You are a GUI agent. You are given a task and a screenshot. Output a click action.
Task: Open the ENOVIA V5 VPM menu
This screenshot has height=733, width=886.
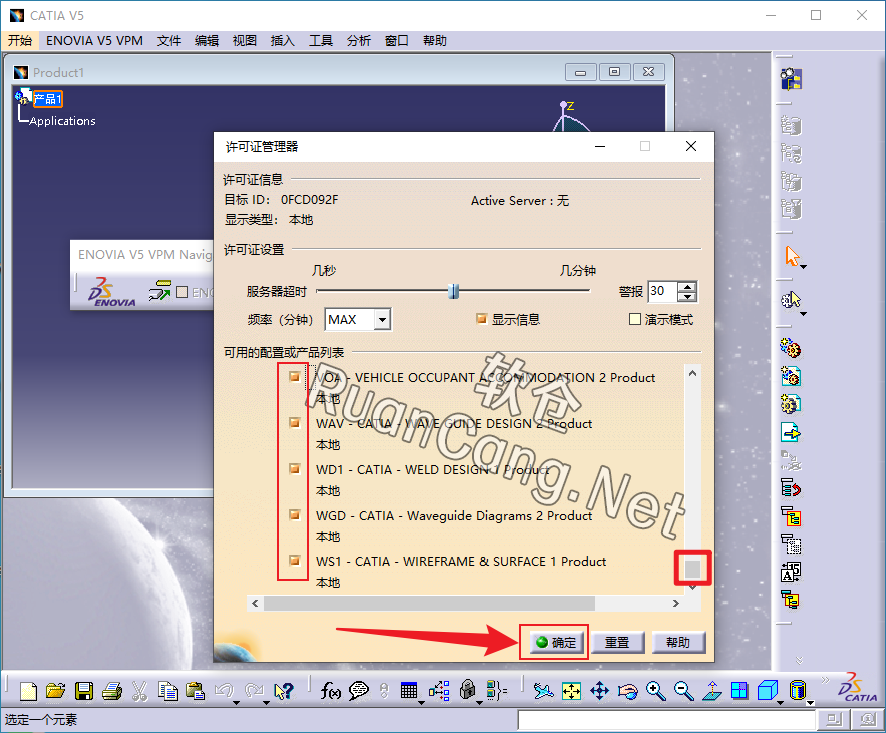coord(94,41)
